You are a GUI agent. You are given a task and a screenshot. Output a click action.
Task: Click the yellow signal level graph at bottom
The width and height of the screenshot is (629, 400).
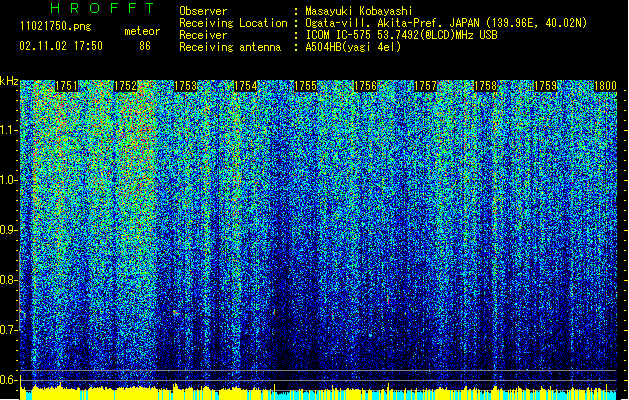click(x=318, y=392)
